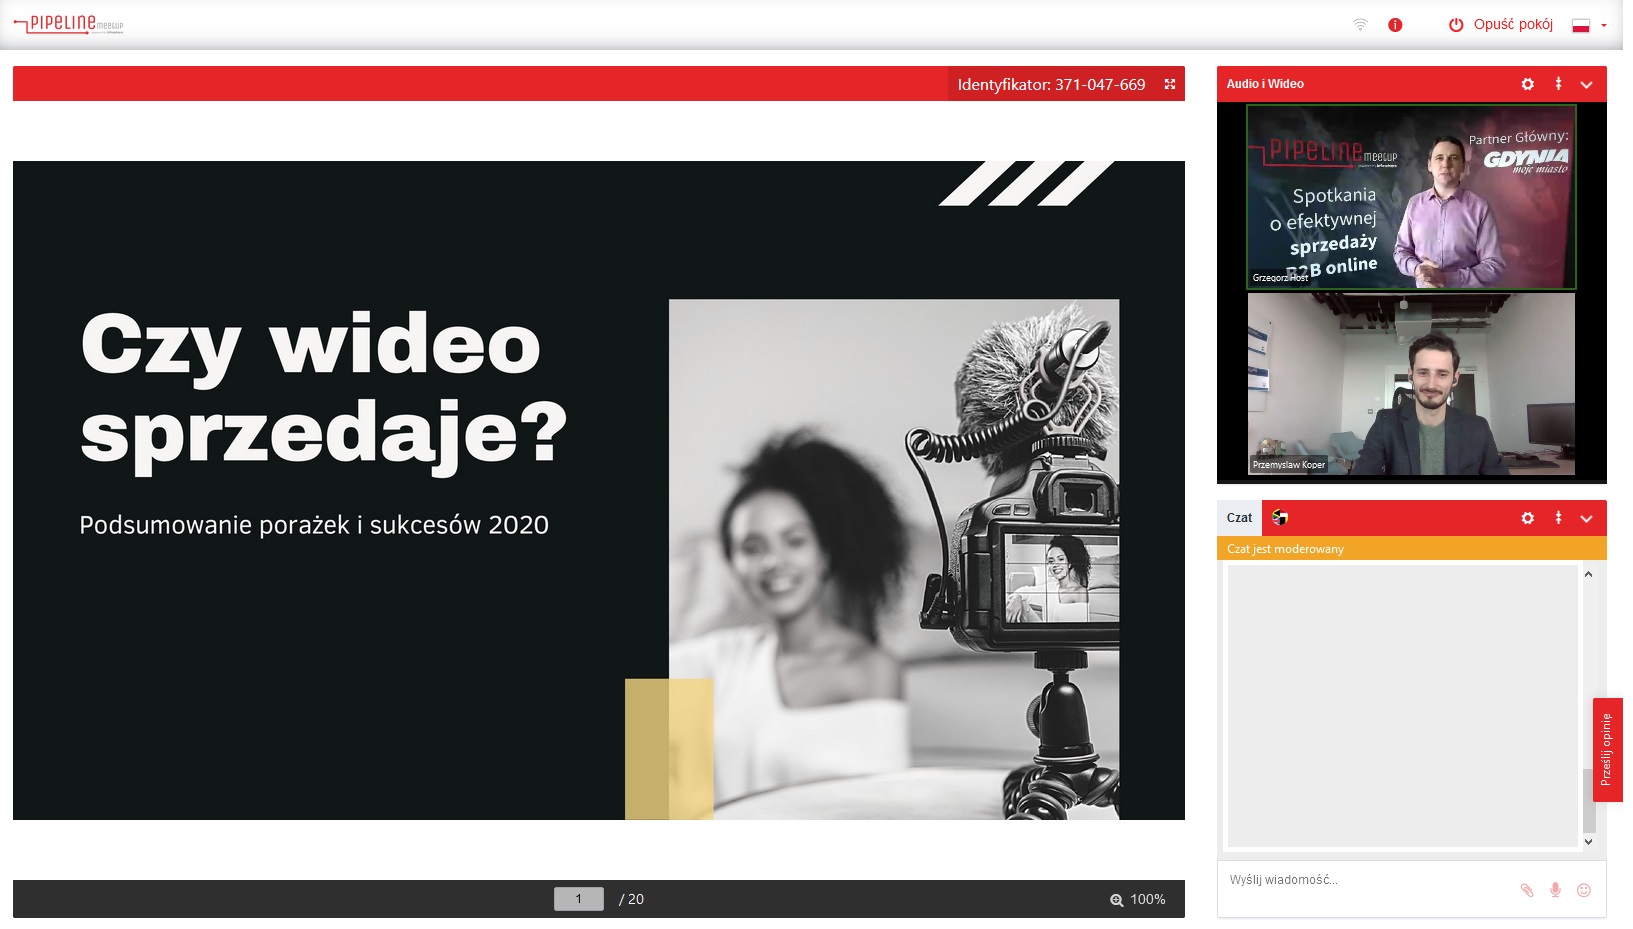
Task: Click the connection strength Wi-Fi icon
Action: pos(1360,23)
